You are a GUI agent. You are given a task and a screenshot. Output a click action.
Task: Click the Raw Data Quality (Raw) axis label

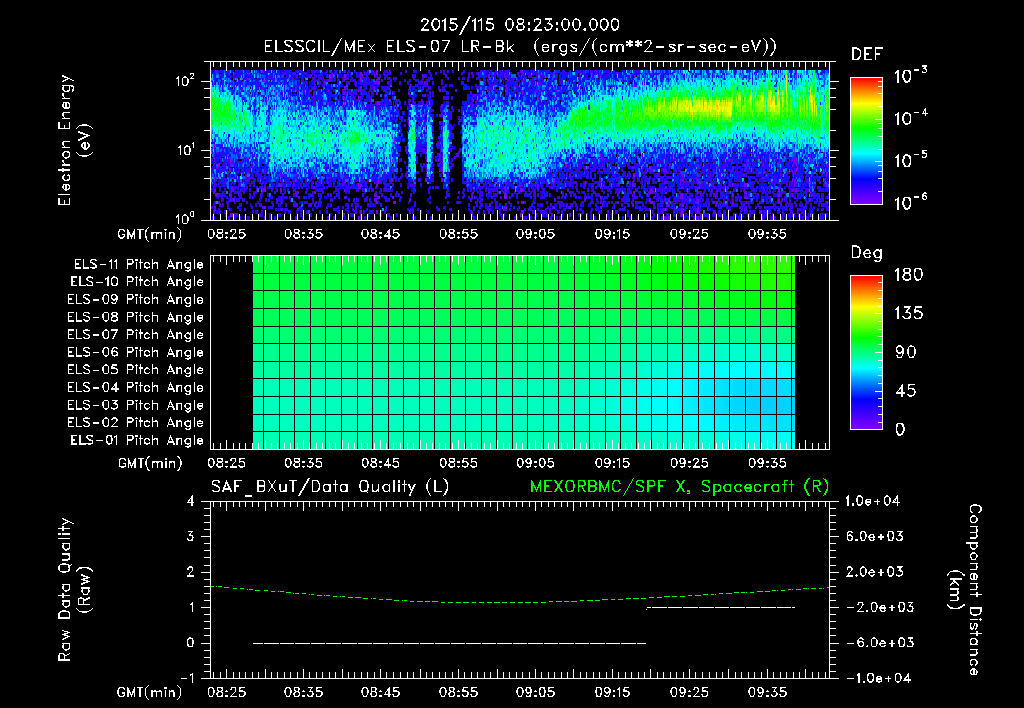[x=74, y=590]
